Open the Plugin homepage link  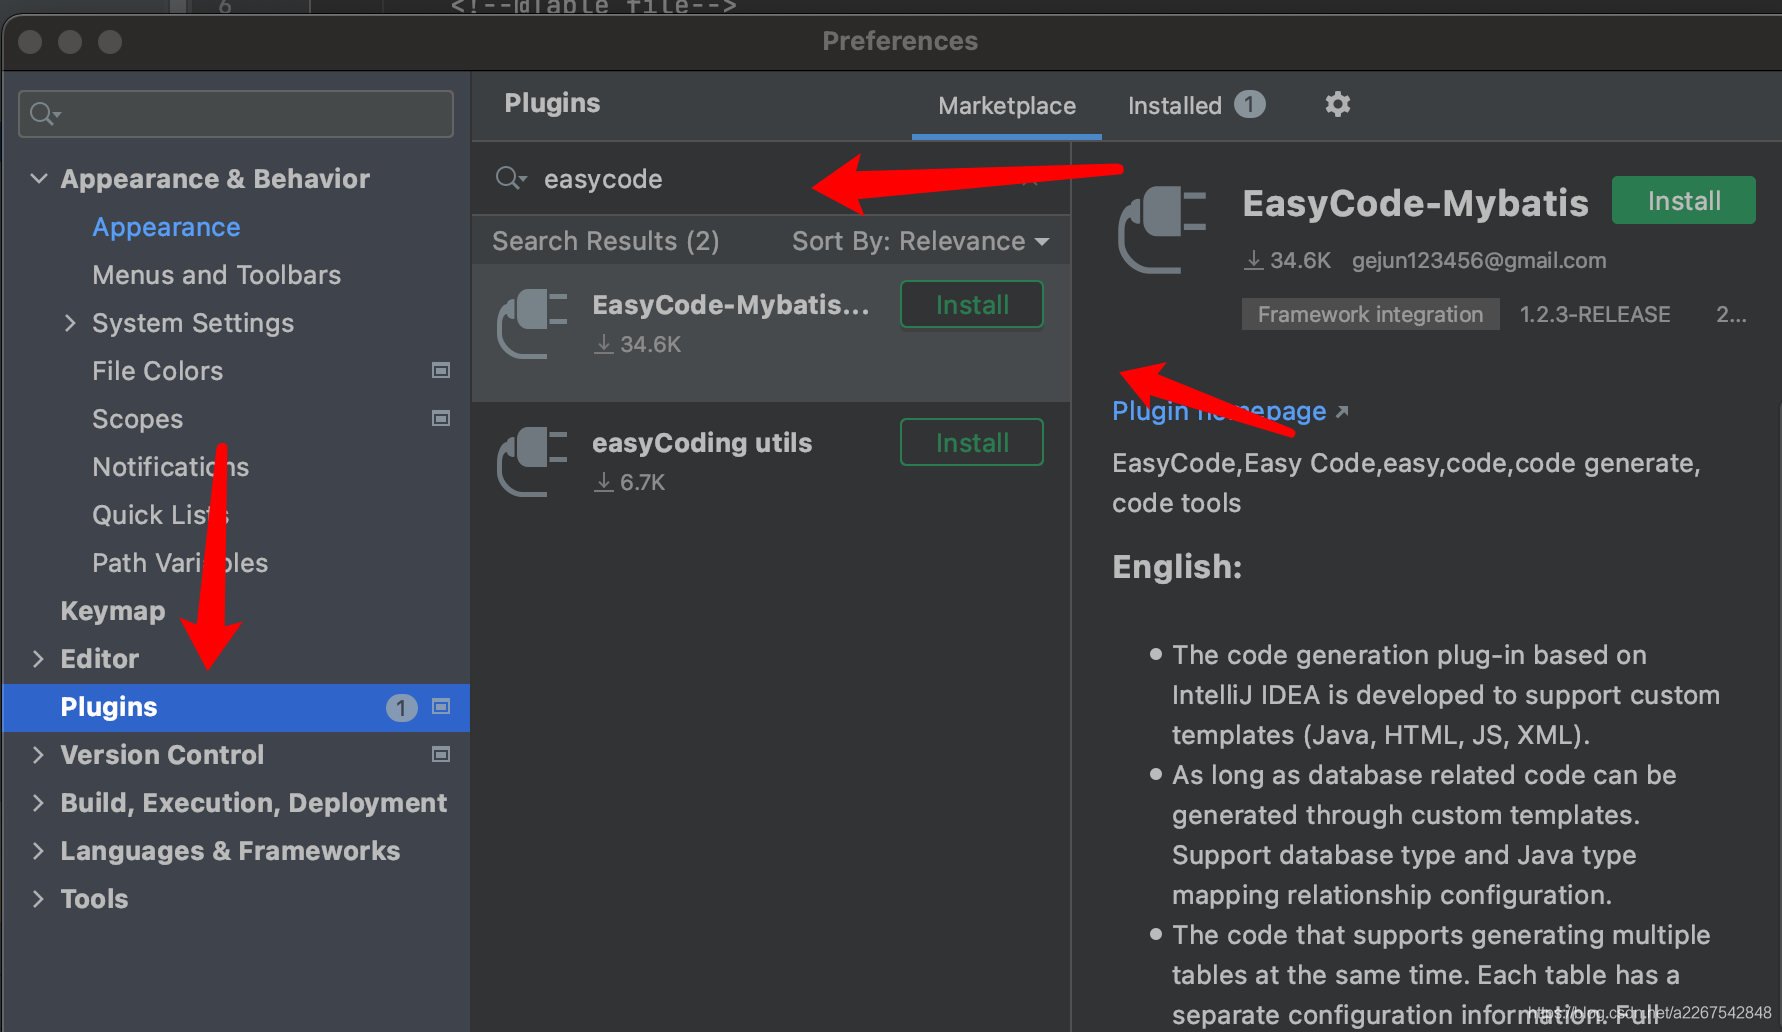click(x=1218, y=410)
